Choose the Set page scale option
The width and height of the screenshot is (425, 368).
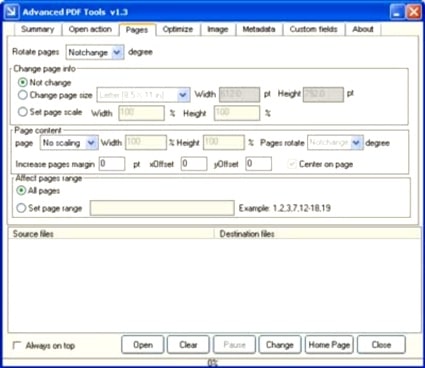click(x=22, y=112)
